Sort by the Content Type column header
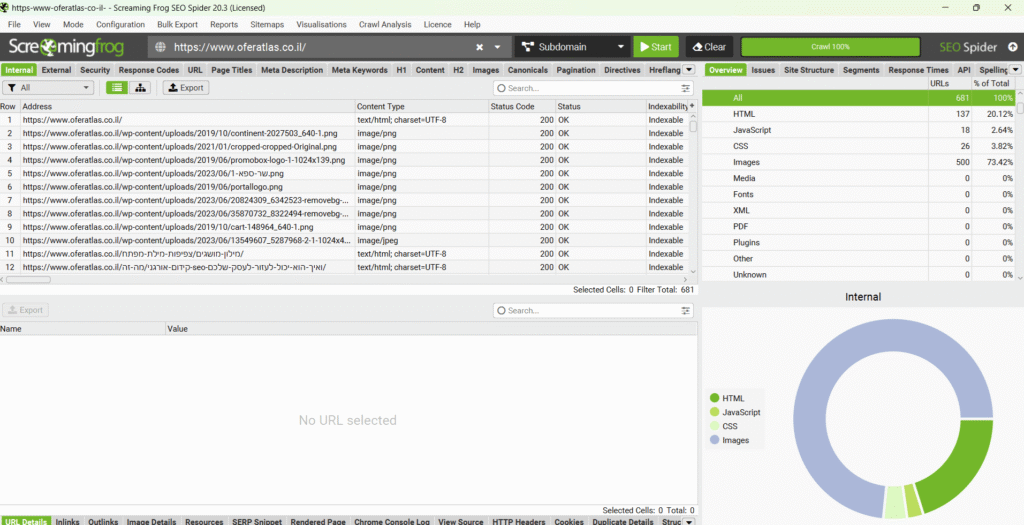The height and width of the screenshot is (525, 1024). pos(422,106)
